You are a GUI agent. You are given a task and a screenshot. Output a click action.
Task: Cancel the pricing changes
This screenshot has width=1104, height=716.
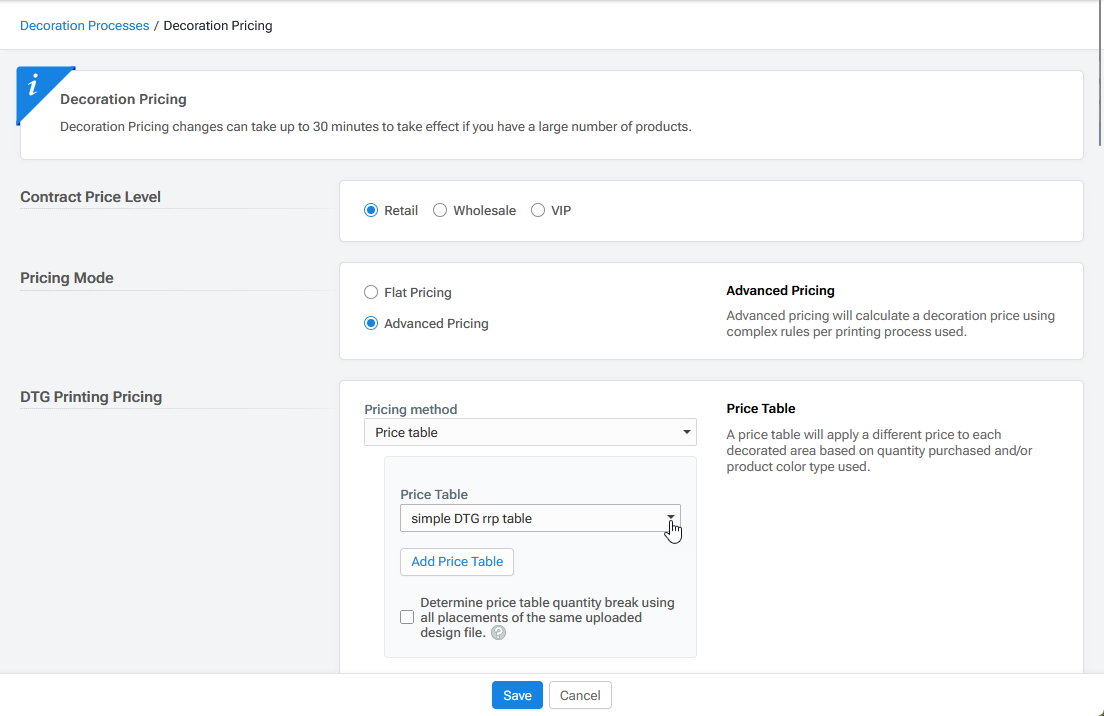coord(580,696)
